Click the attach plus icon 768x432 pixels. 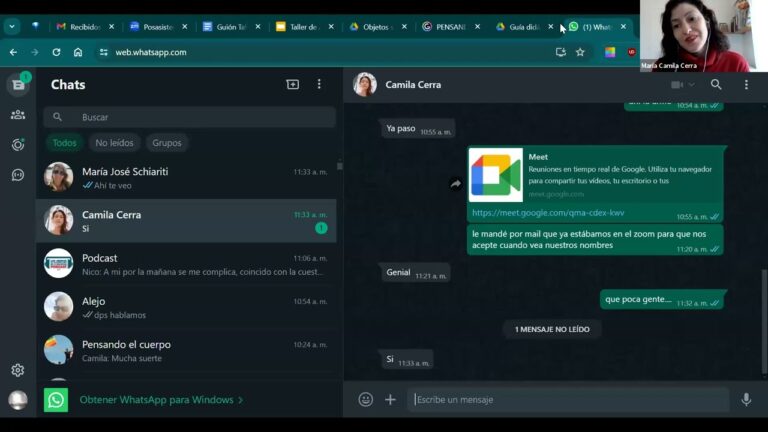pyautogui.click(x=390, y=399)
